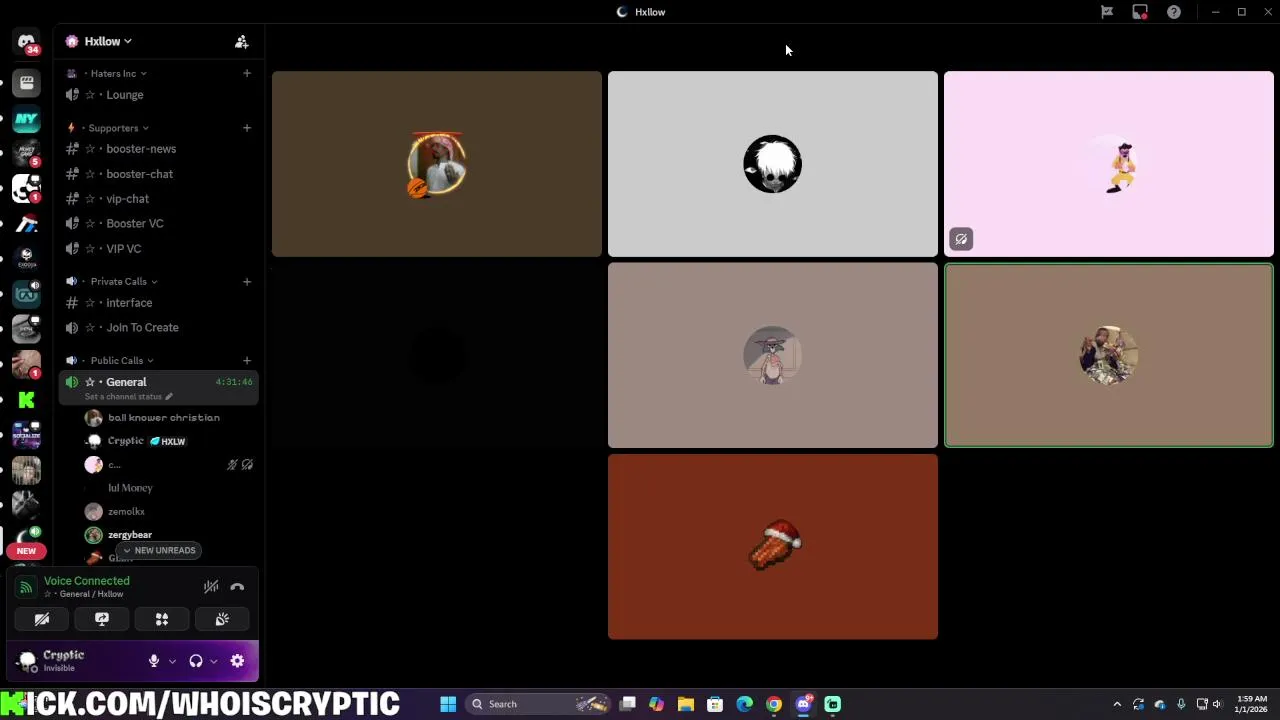Click the Discord taskbar icon
Viewport: 1280px width, 720px height.
803,704
